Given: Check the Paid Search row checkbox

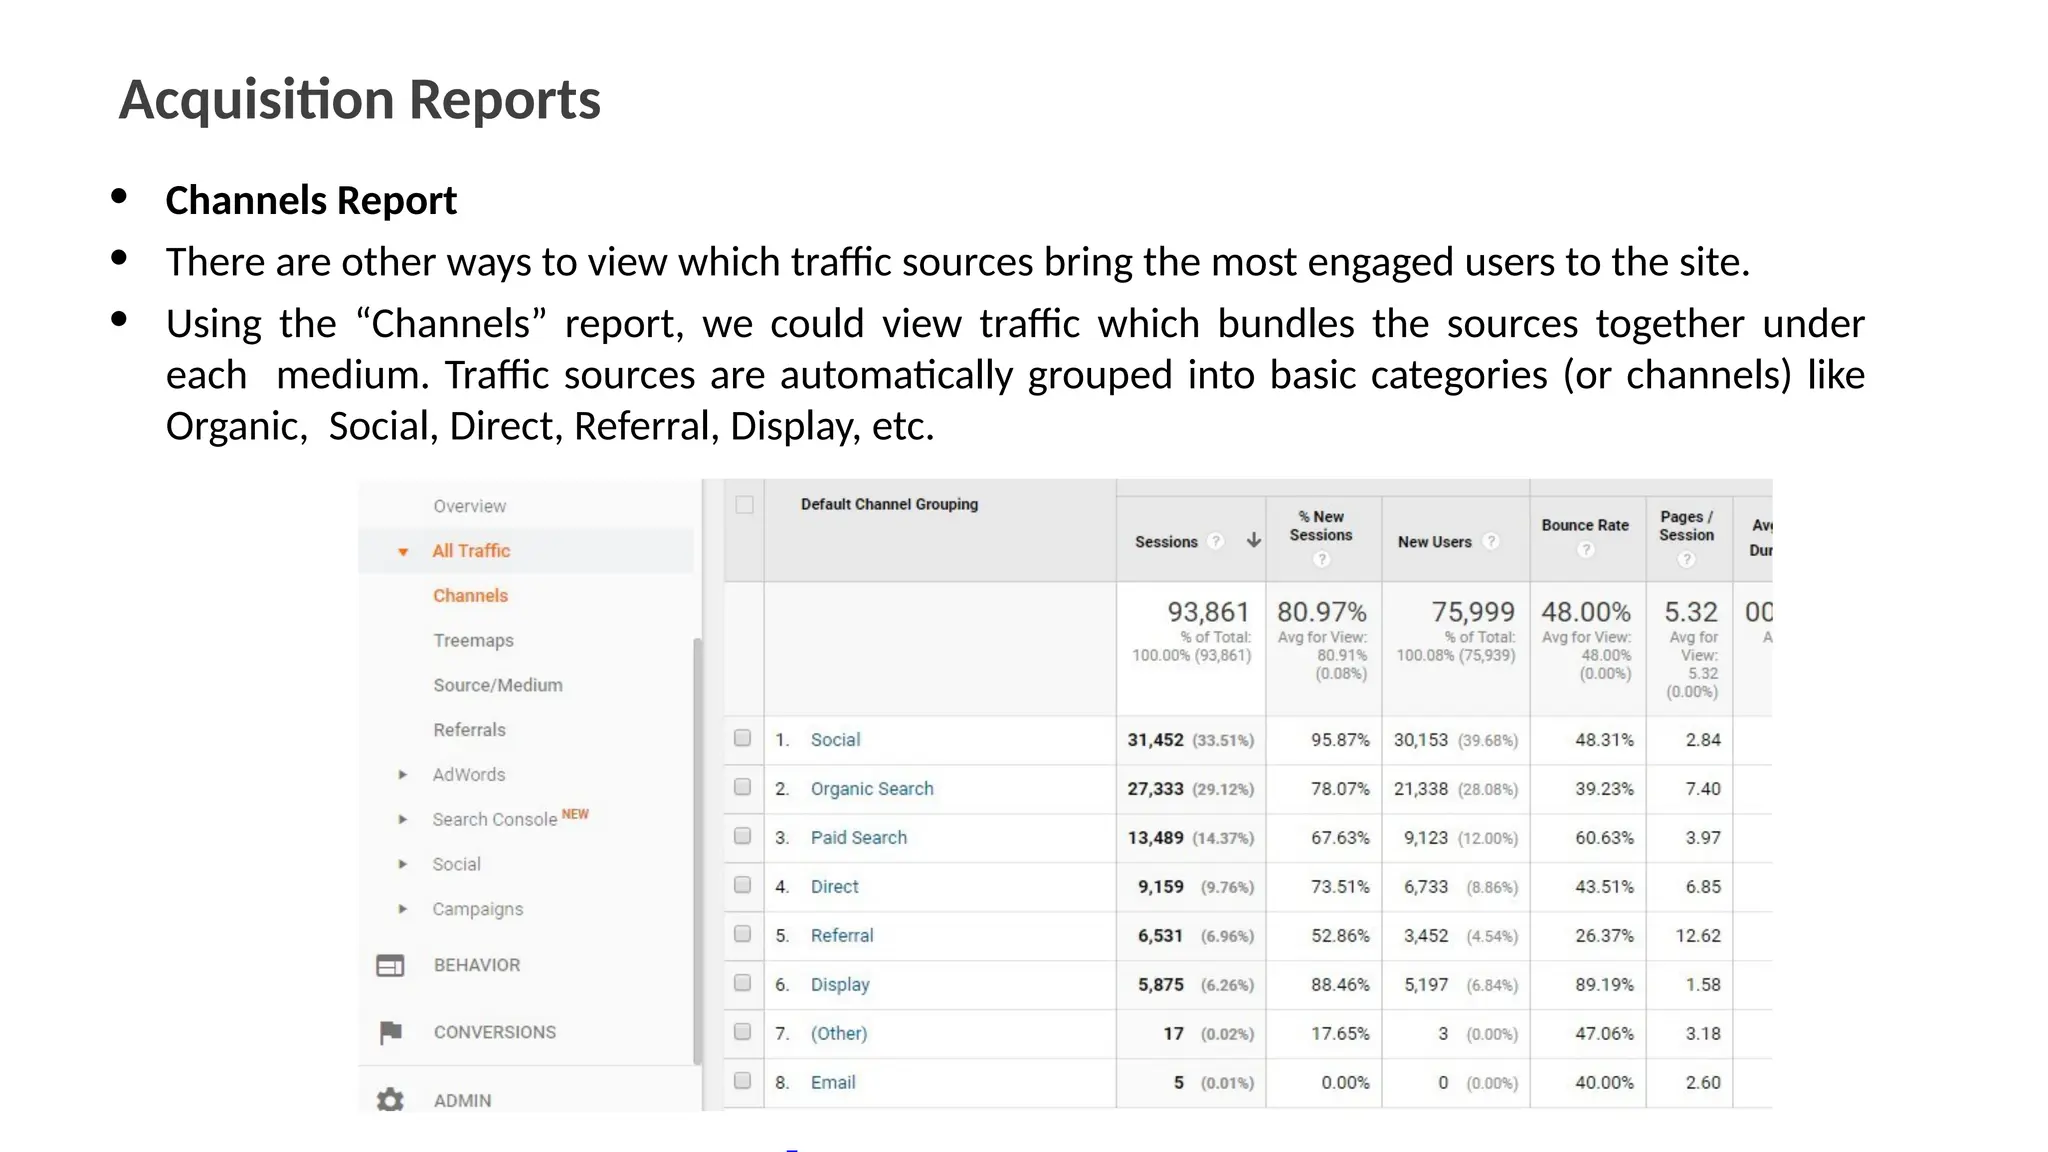Looking at the screenshot, I should coord(742,836).
